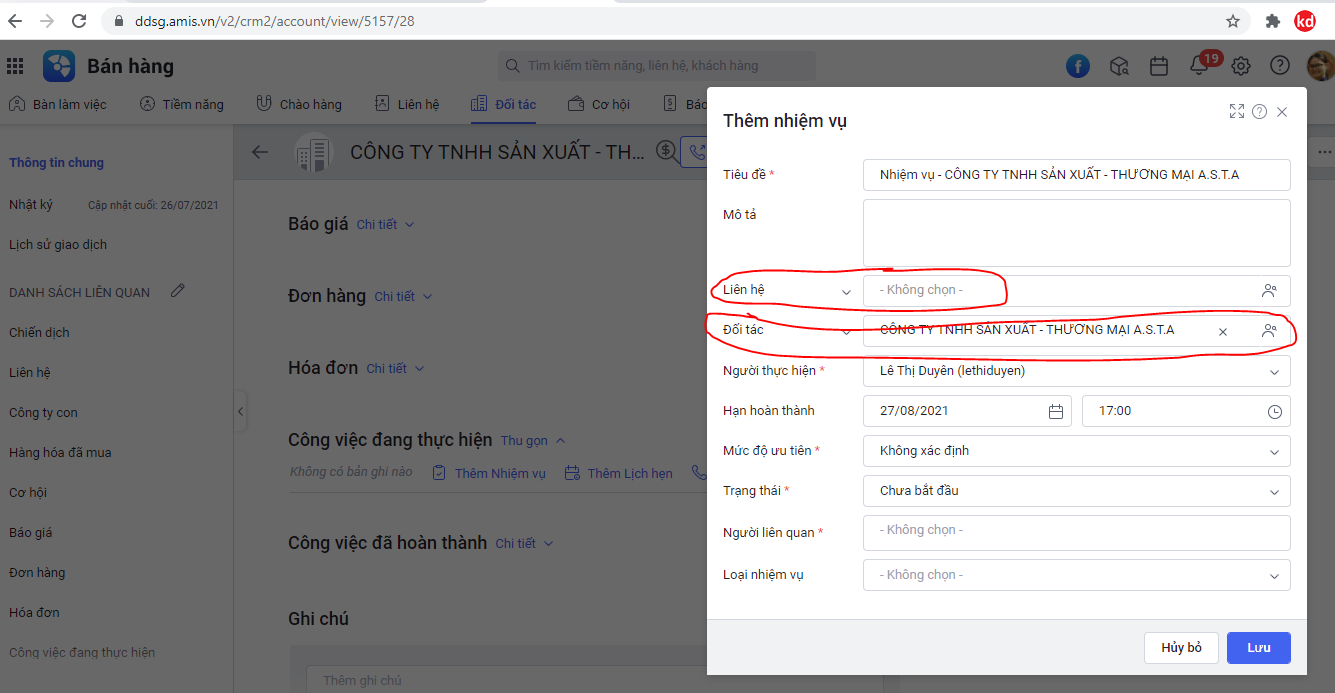This screenshot has height=693, width=1335.
Task: Open Hàng hóa đã mua in related list
Action: coord(60,453)
